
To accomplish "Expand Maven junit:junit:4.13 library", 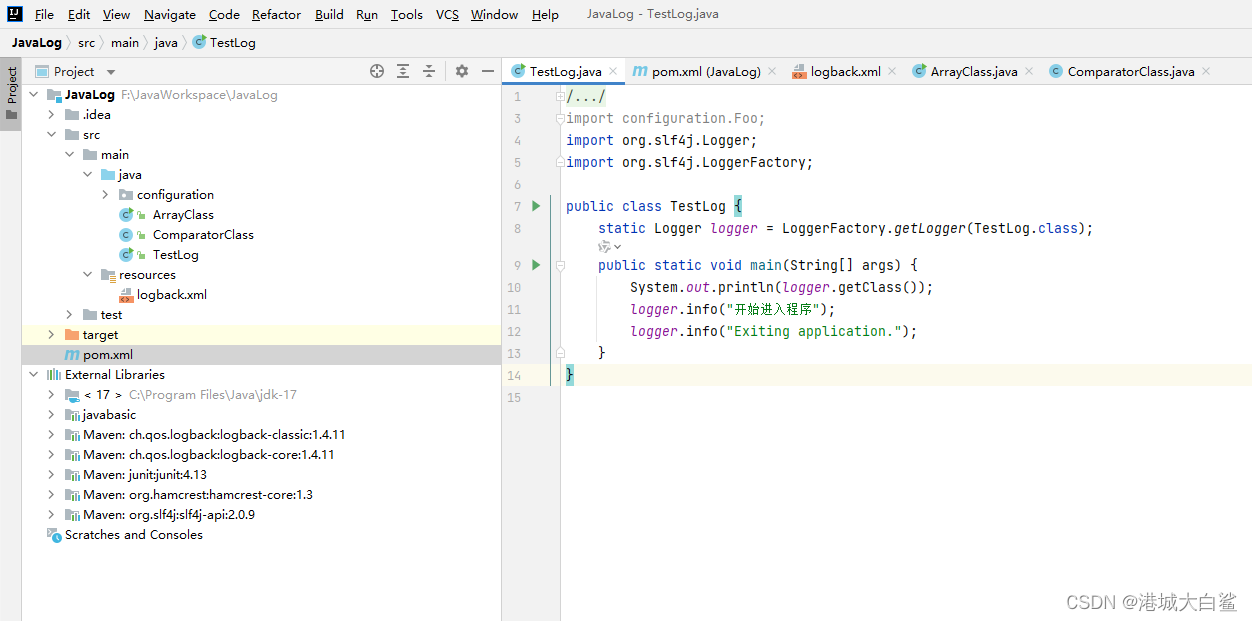I will point(52,475).
